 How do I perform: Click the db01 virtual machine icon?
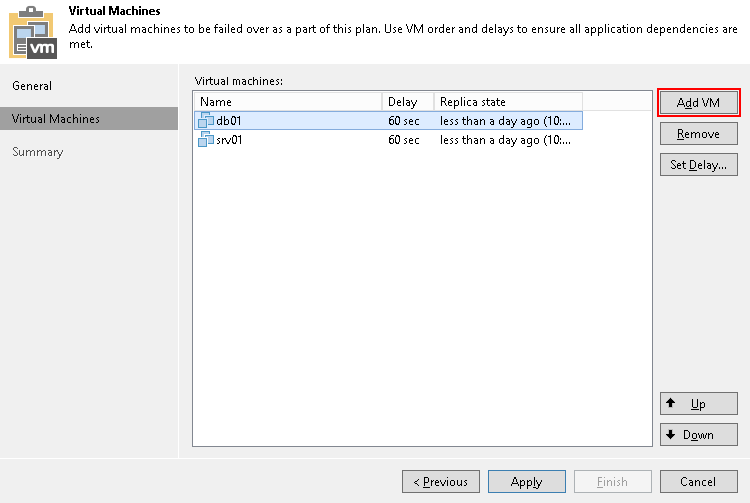(x=206, y=121)
